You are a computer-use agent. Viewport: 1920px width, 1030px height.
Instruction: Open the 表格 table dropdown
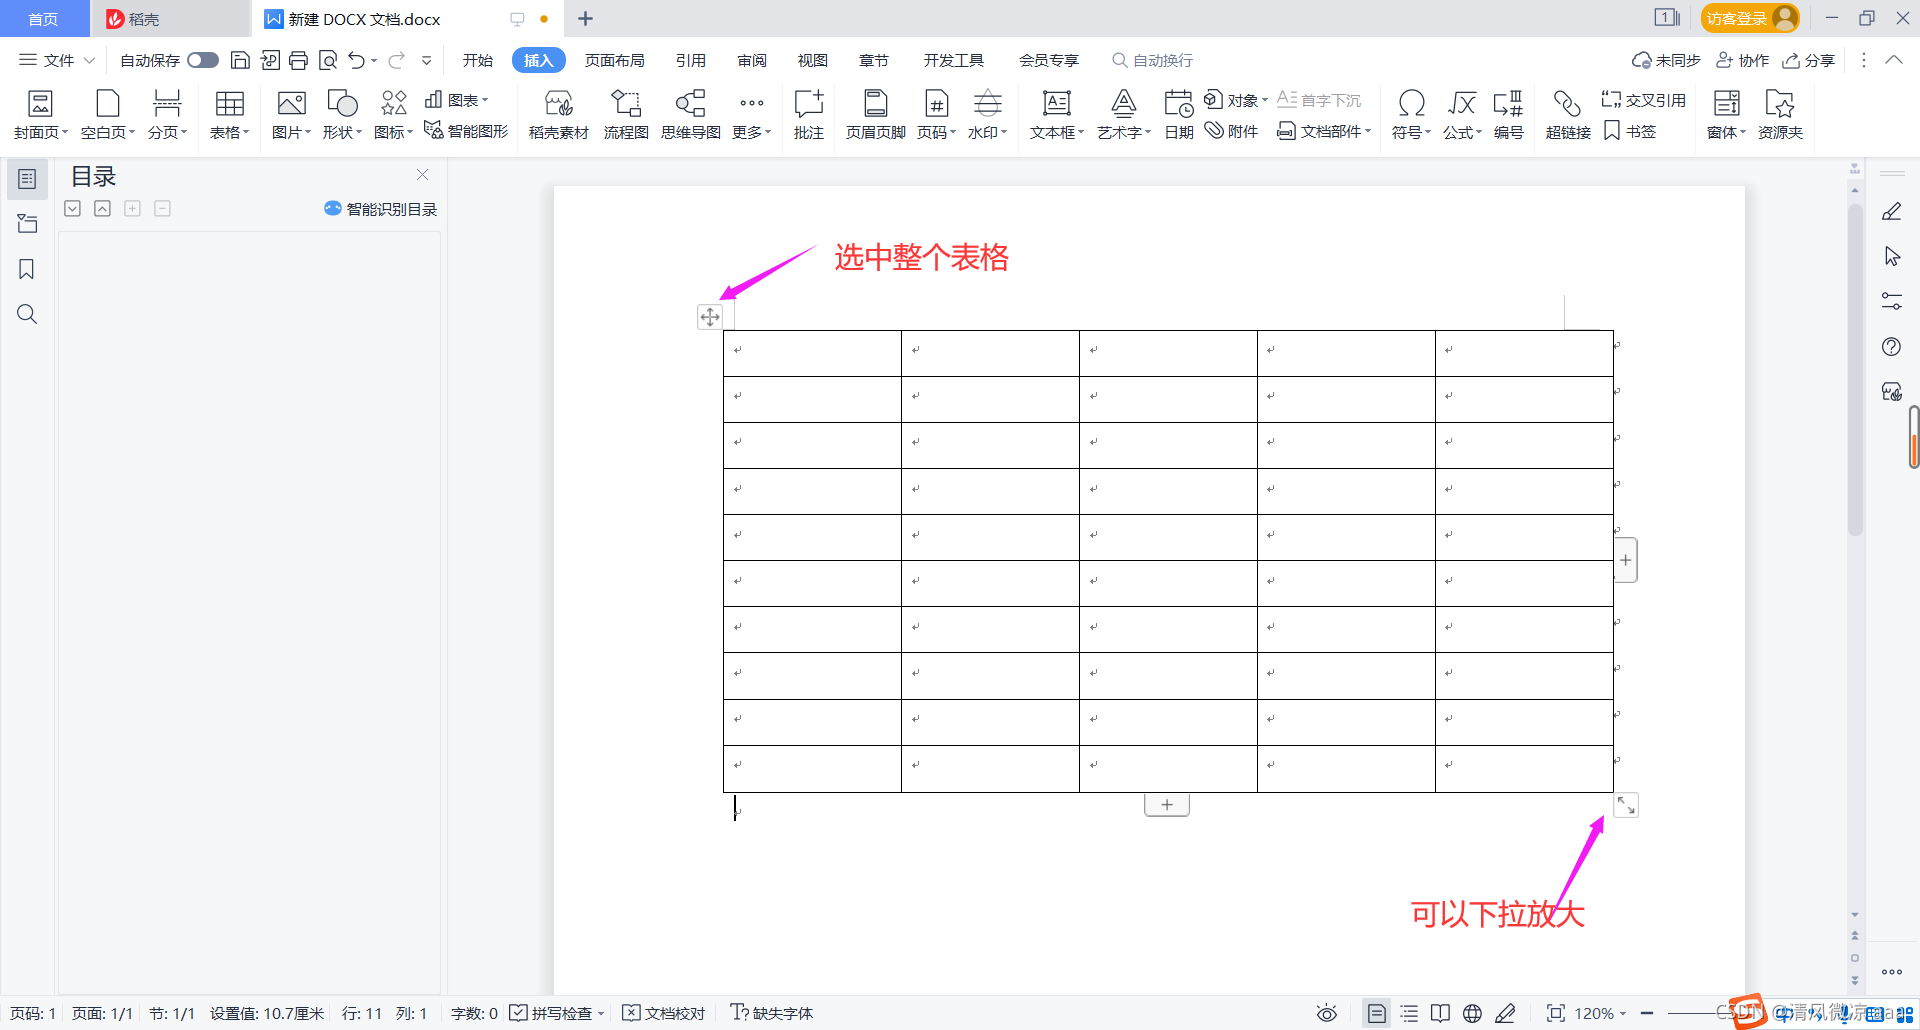pyautogui.click(x=229, y=113)
